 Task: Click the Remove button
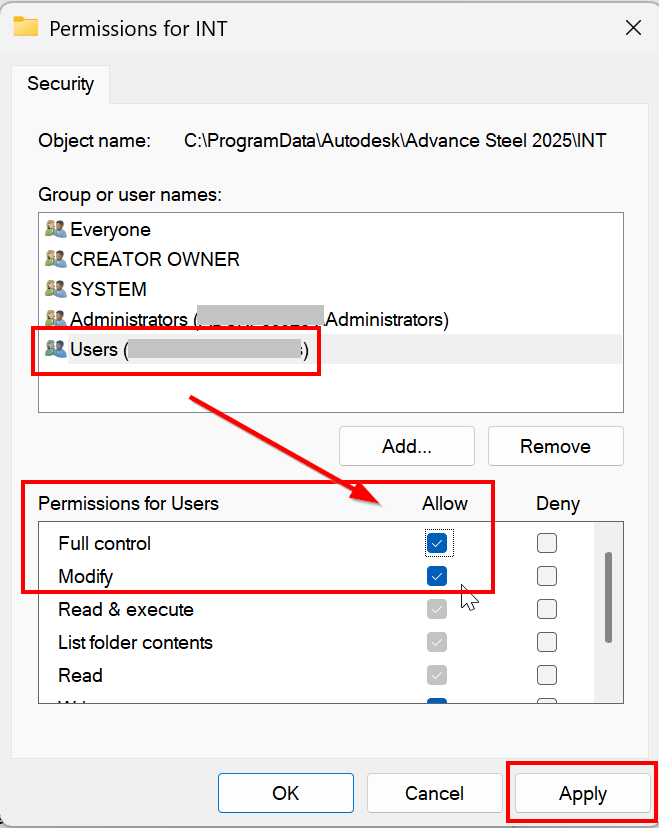[x=555, y=446]
